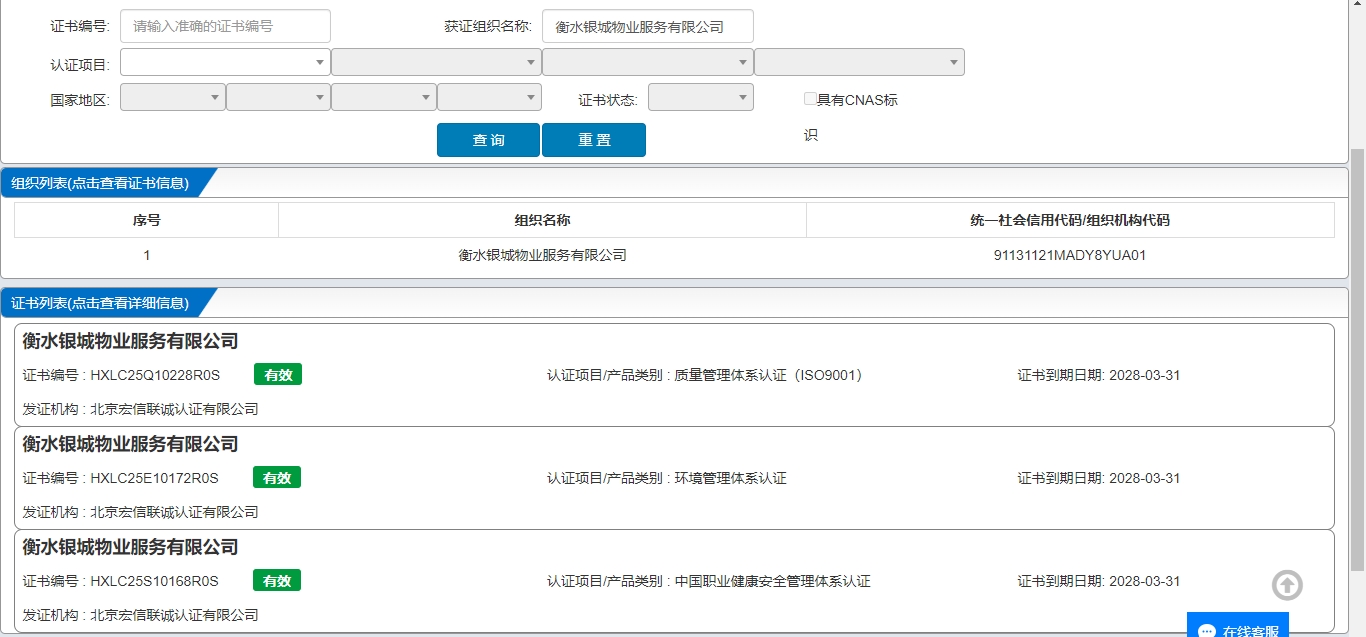Click the page vertical scrollbar
The width and height of the screenshot is (1366, 637).
[1357, 360]
